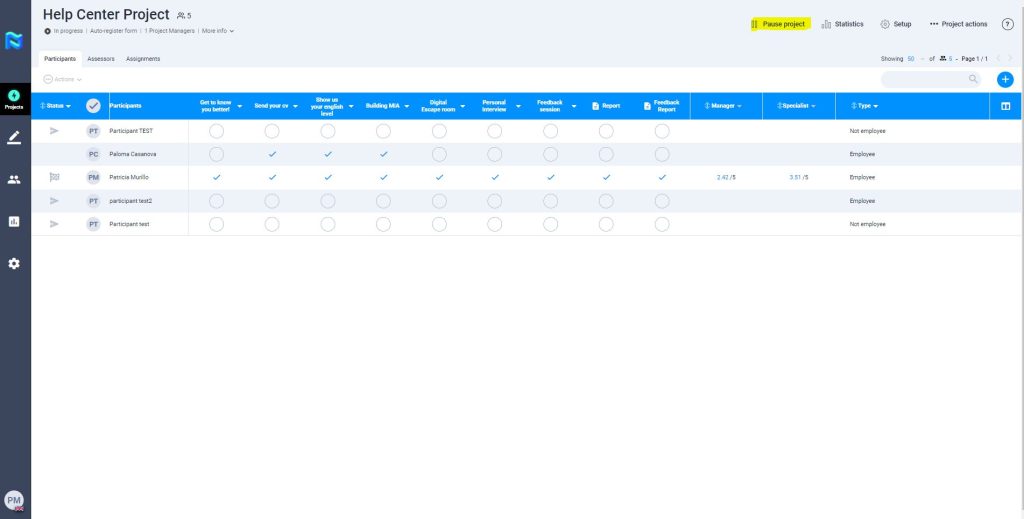
Task: Switch to the Assessors tab
Action: [x=101, y=59]
